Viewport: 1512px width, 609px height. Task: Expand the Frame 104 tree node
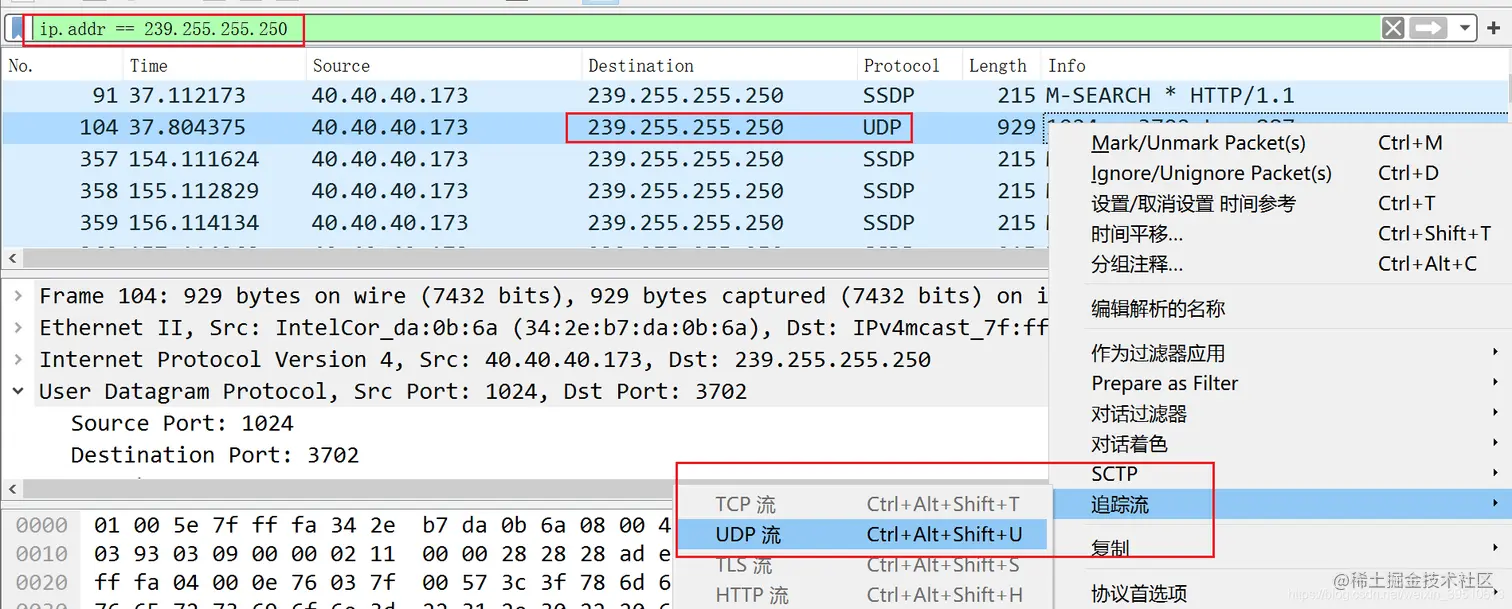18,296
